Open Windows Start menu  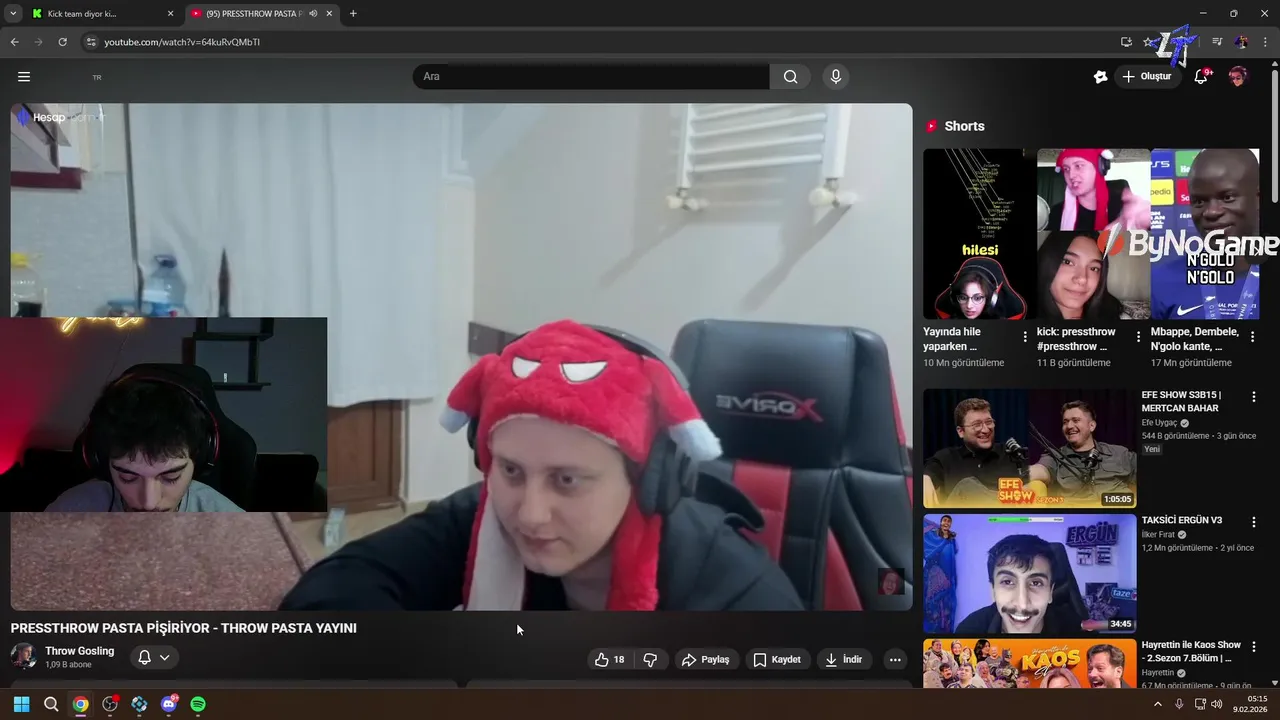22,704
